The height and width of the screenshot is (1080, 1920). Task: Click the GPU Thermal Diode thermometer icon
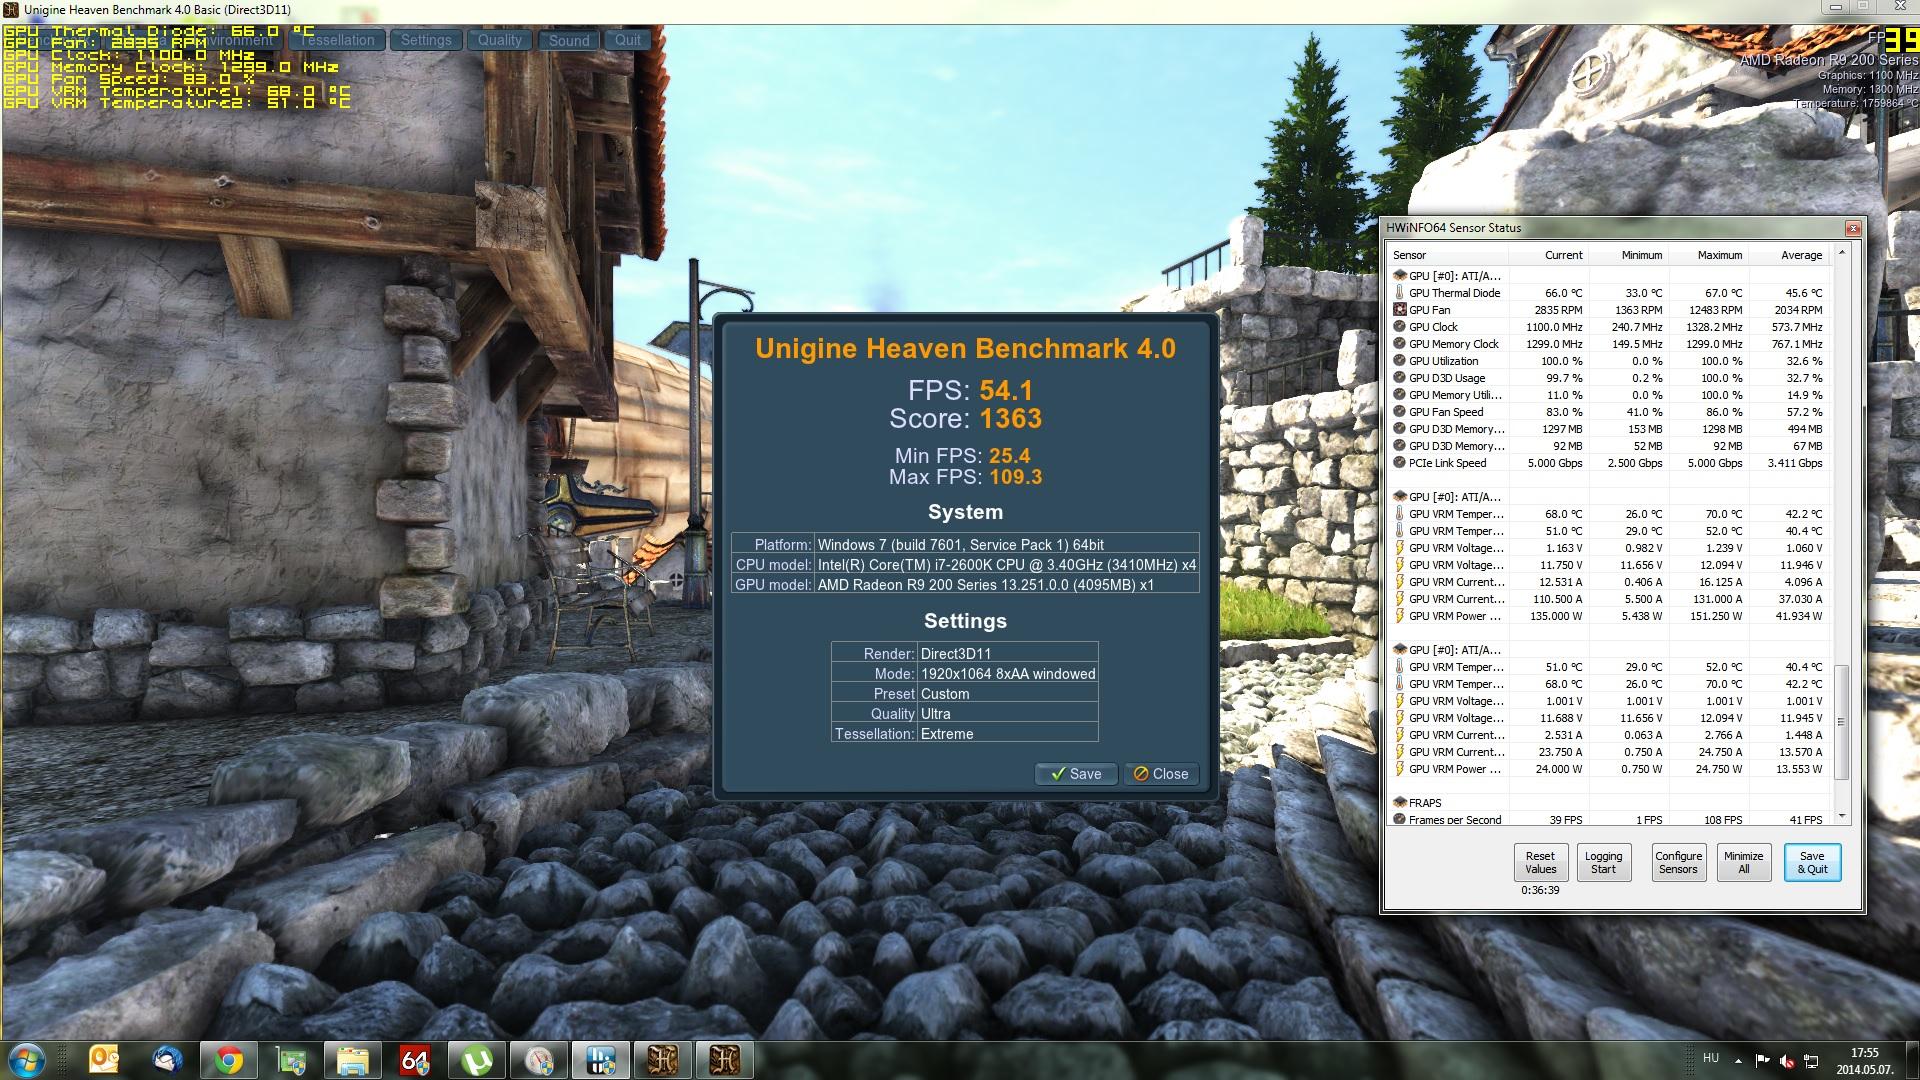[x=1399, y=293]
